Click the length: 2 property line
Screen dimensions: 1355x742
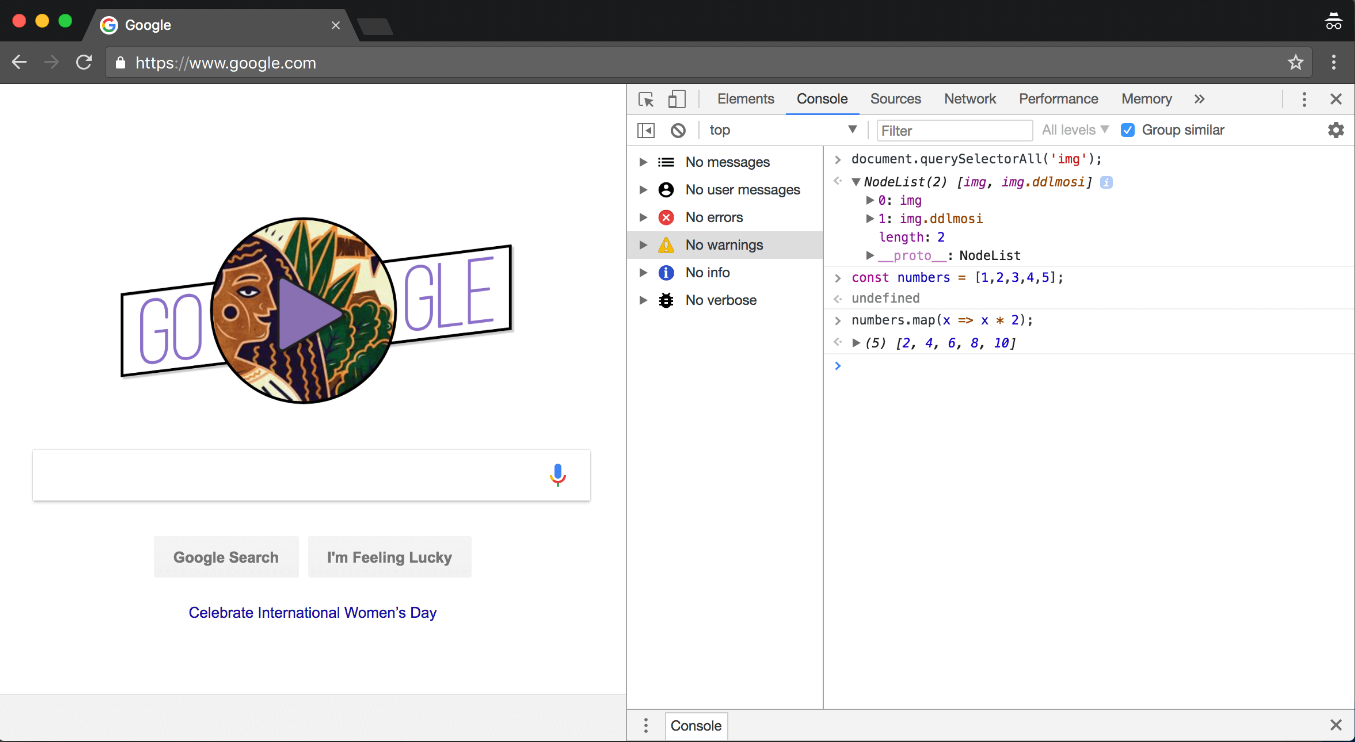tap(912, 238)
